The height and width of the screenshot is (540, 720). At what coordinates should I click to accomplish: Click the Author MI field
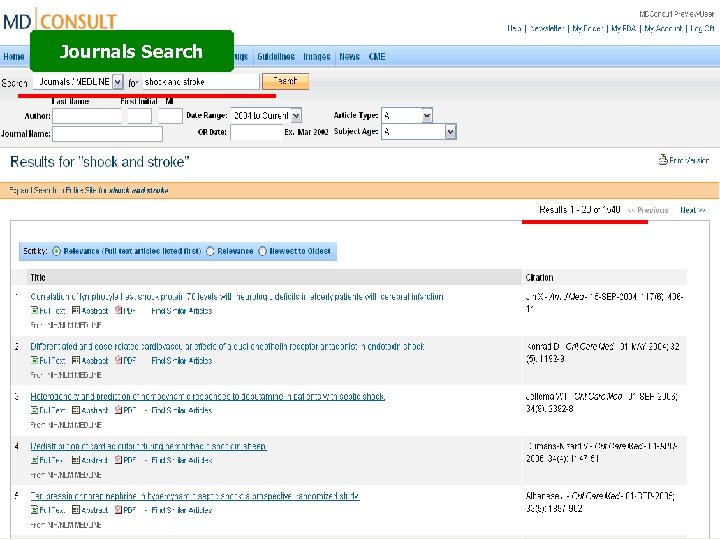coord(170,116)
